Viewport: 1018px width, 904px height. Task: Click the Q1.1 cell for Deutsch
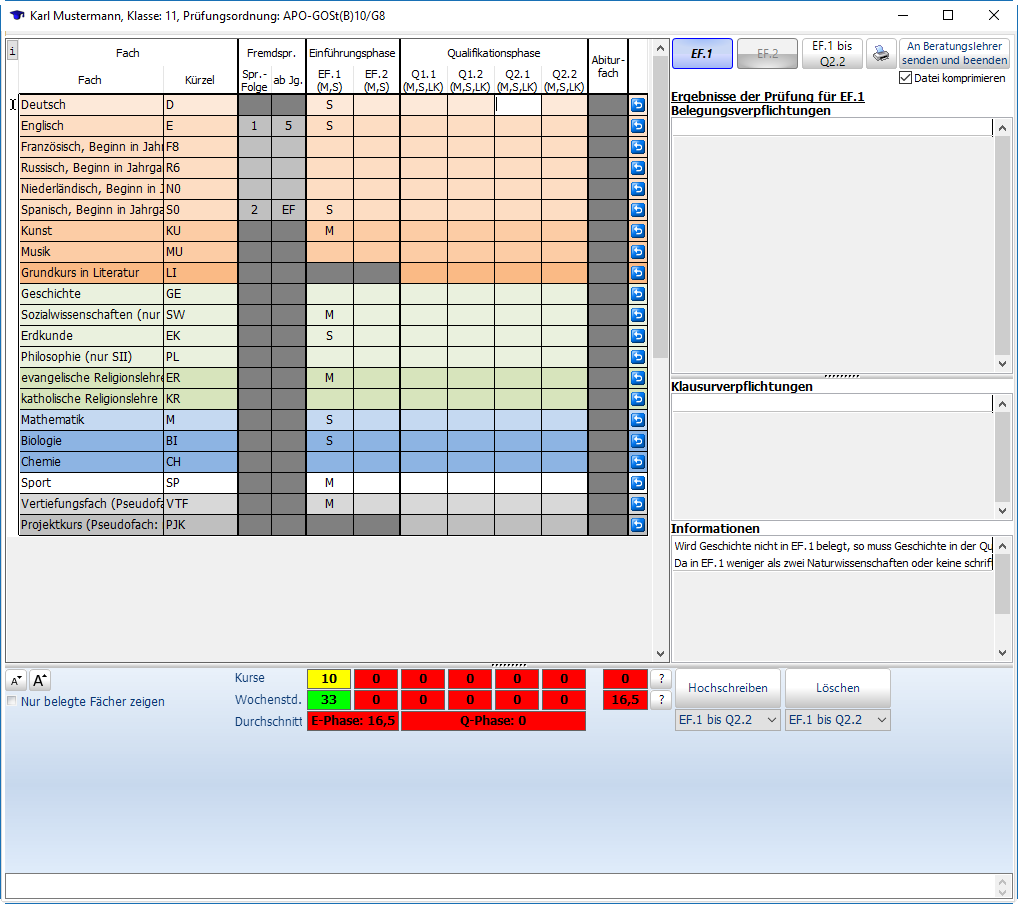423,105
